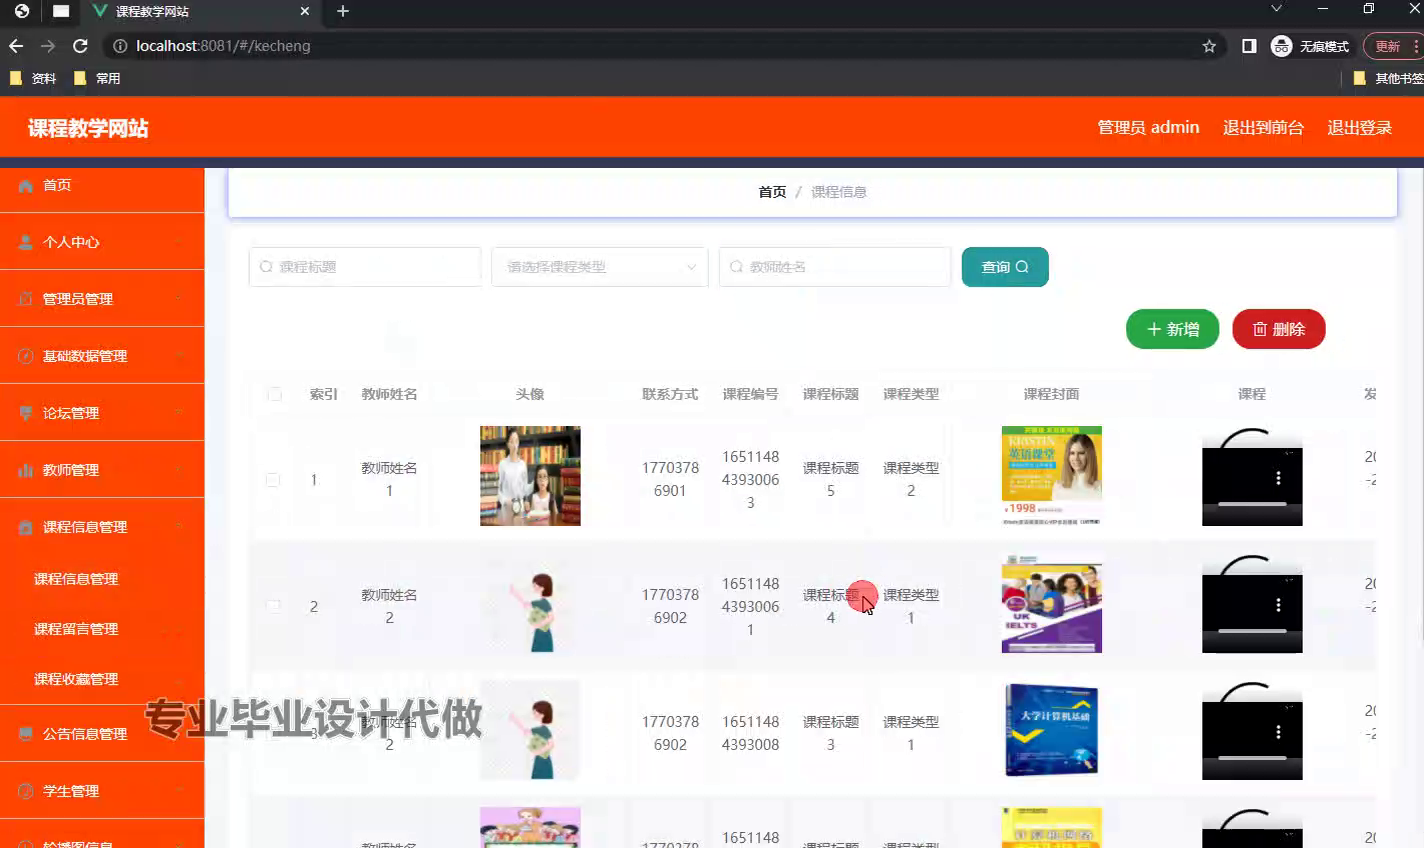Click the browser back arrow
This screenshot has width=1424, height=848.
16,46
